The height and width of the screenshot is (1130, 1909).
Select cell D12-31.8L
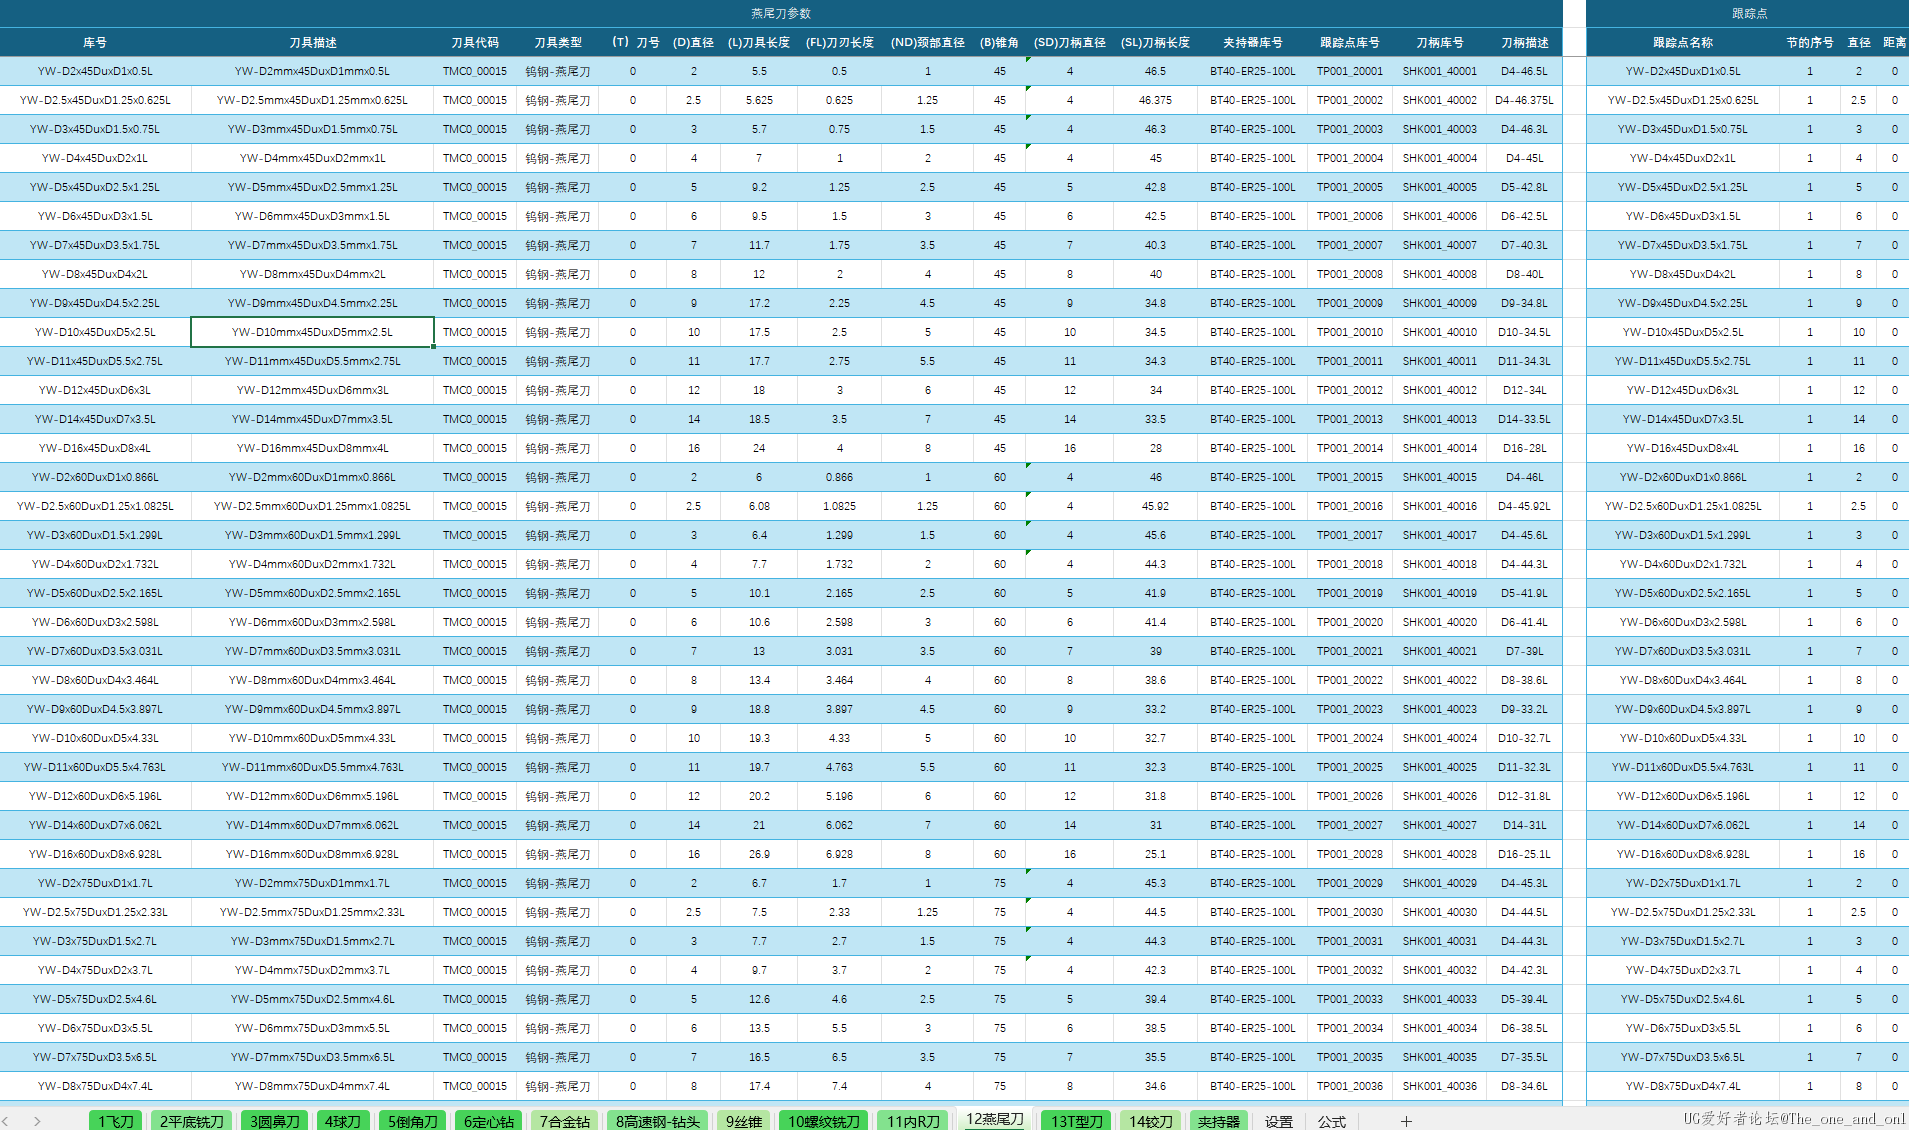tap(1525, 796)
